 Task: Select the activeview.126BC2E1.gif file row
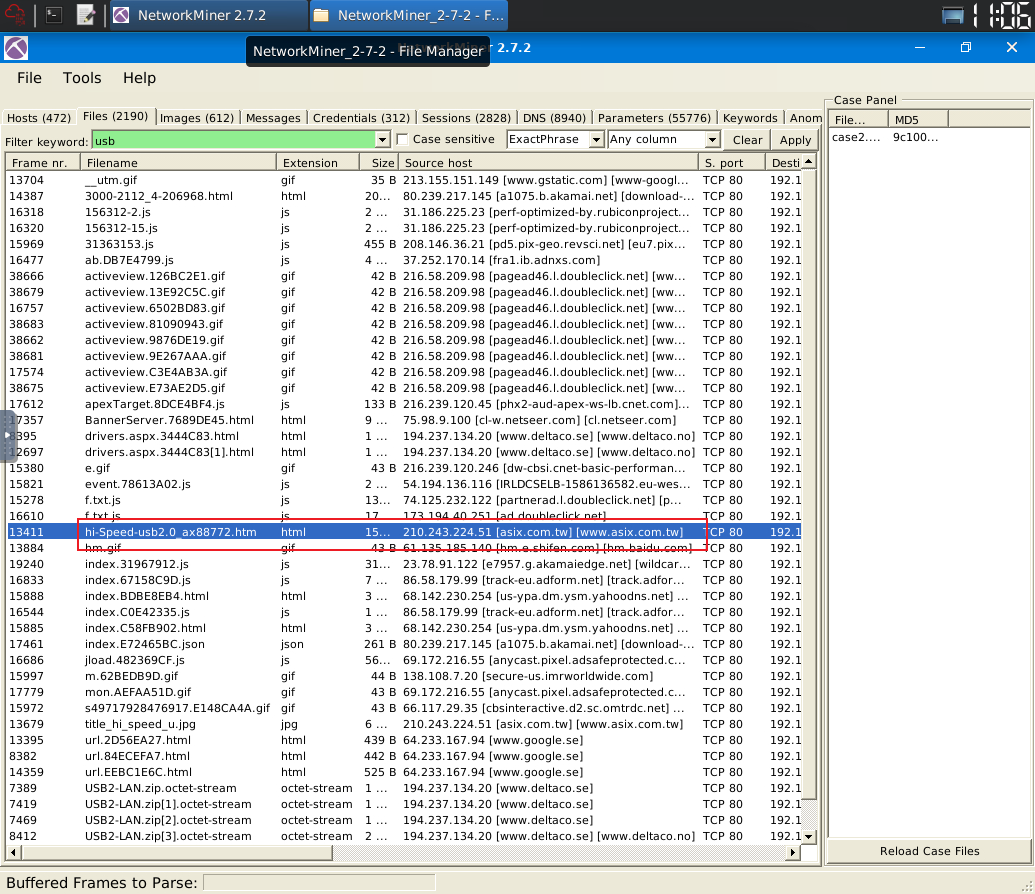point(404,276)
